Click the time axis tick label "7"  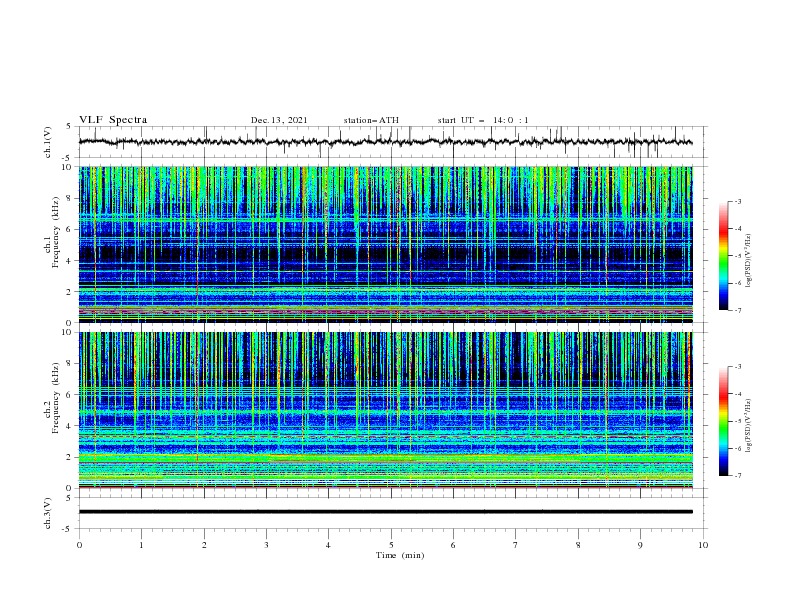(x=516, y=545)
